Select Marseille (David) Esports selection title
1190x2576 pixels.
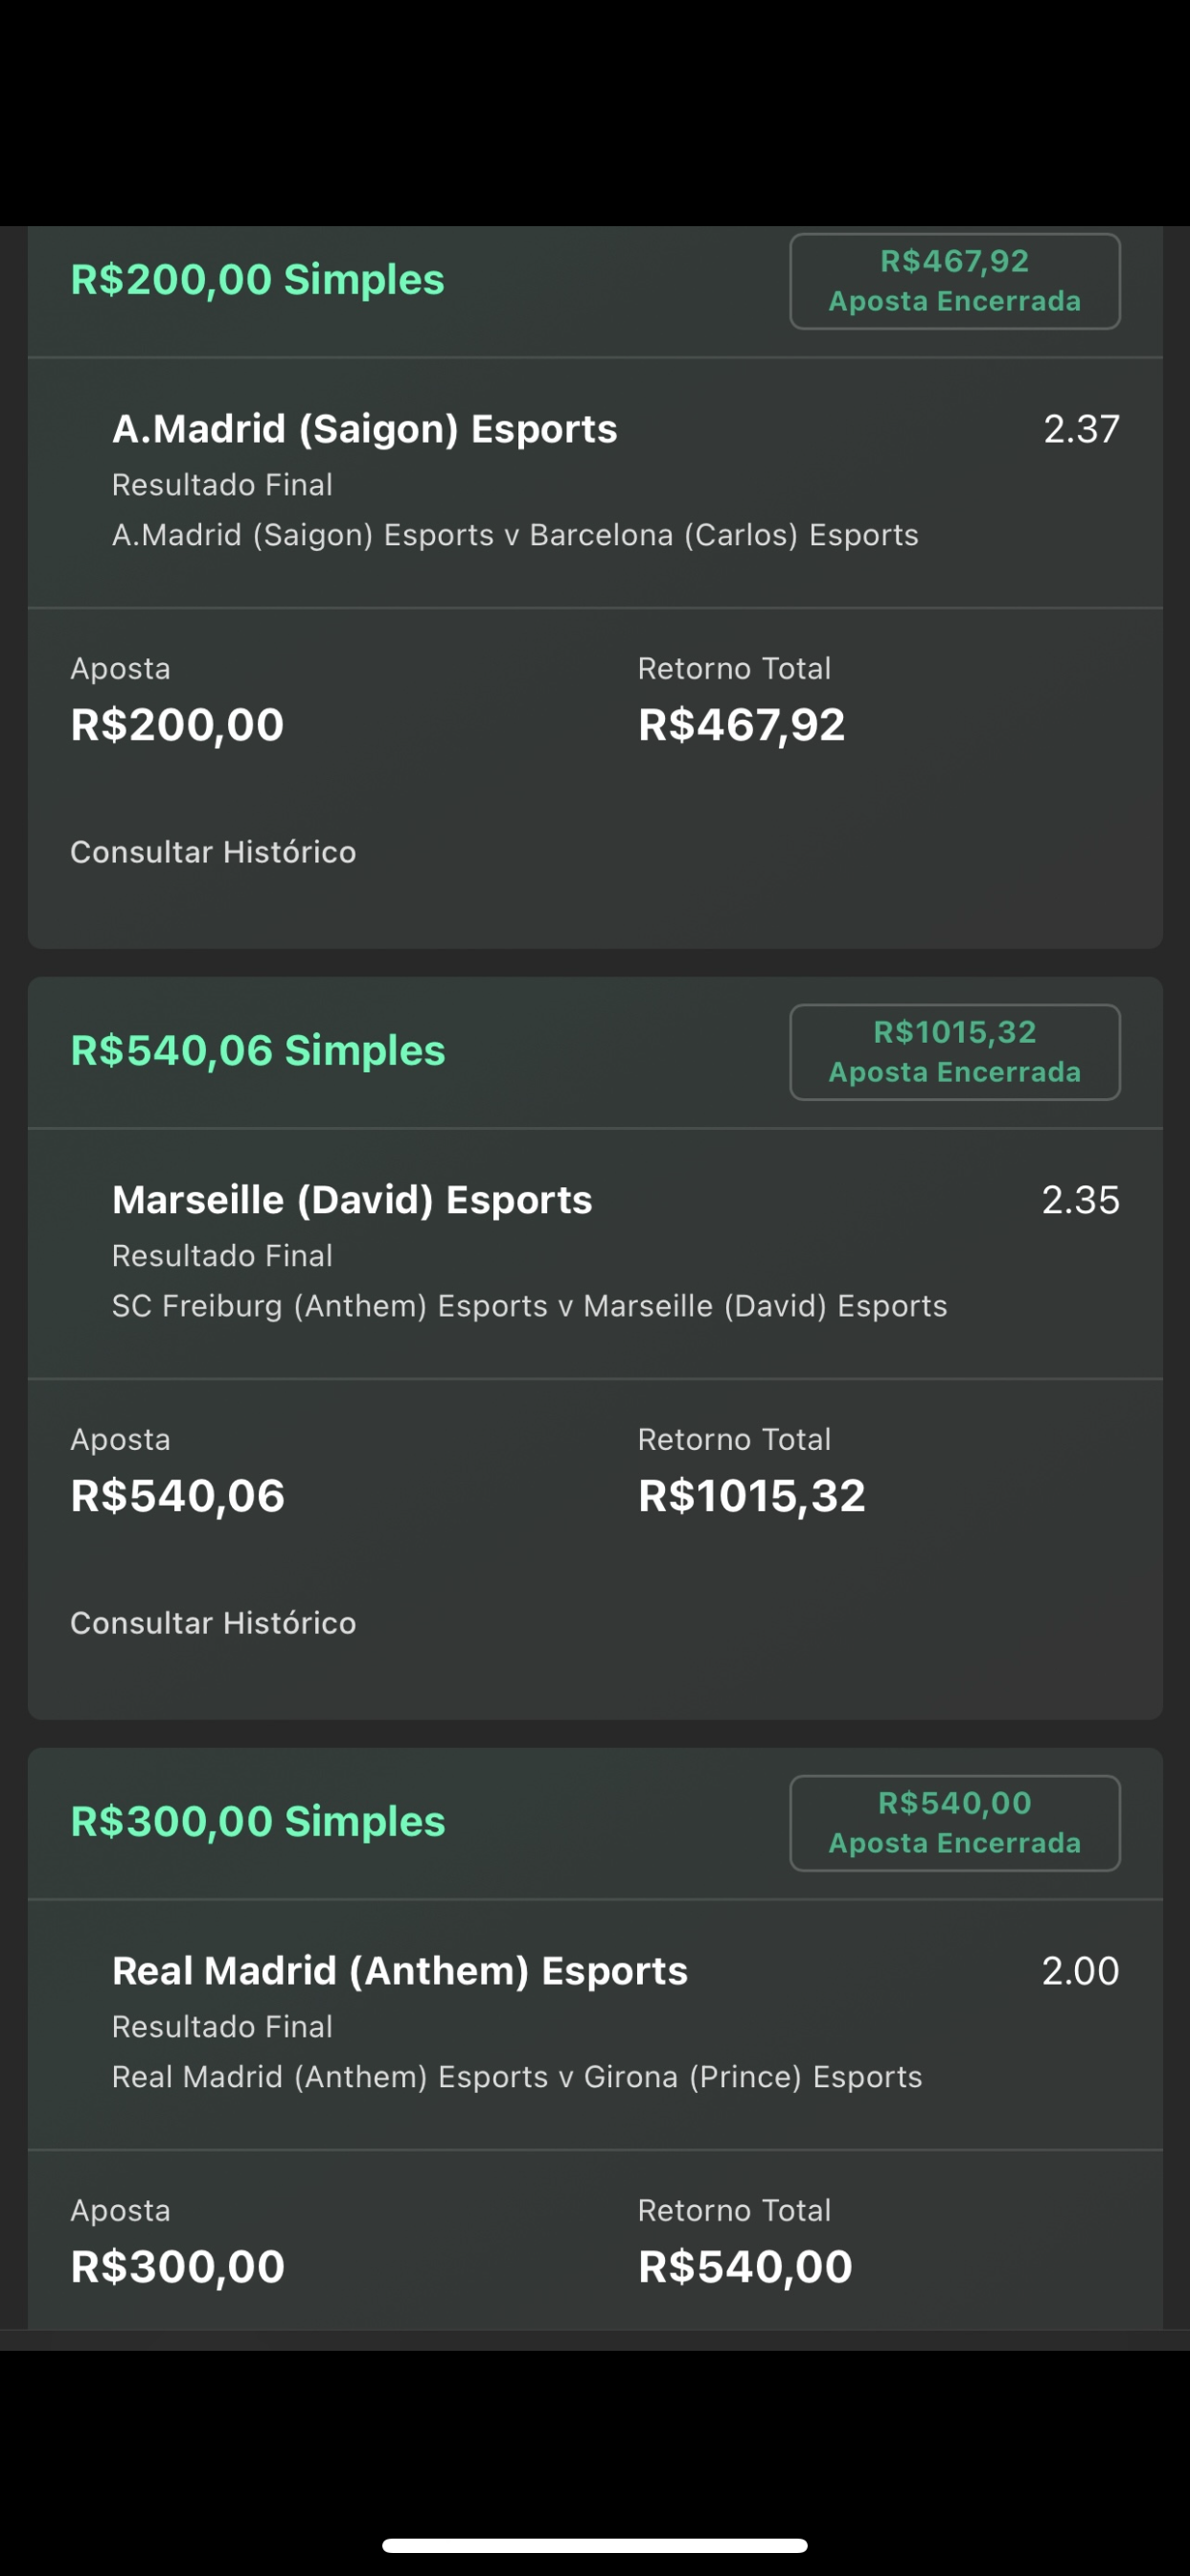[x=352, y=1200]
